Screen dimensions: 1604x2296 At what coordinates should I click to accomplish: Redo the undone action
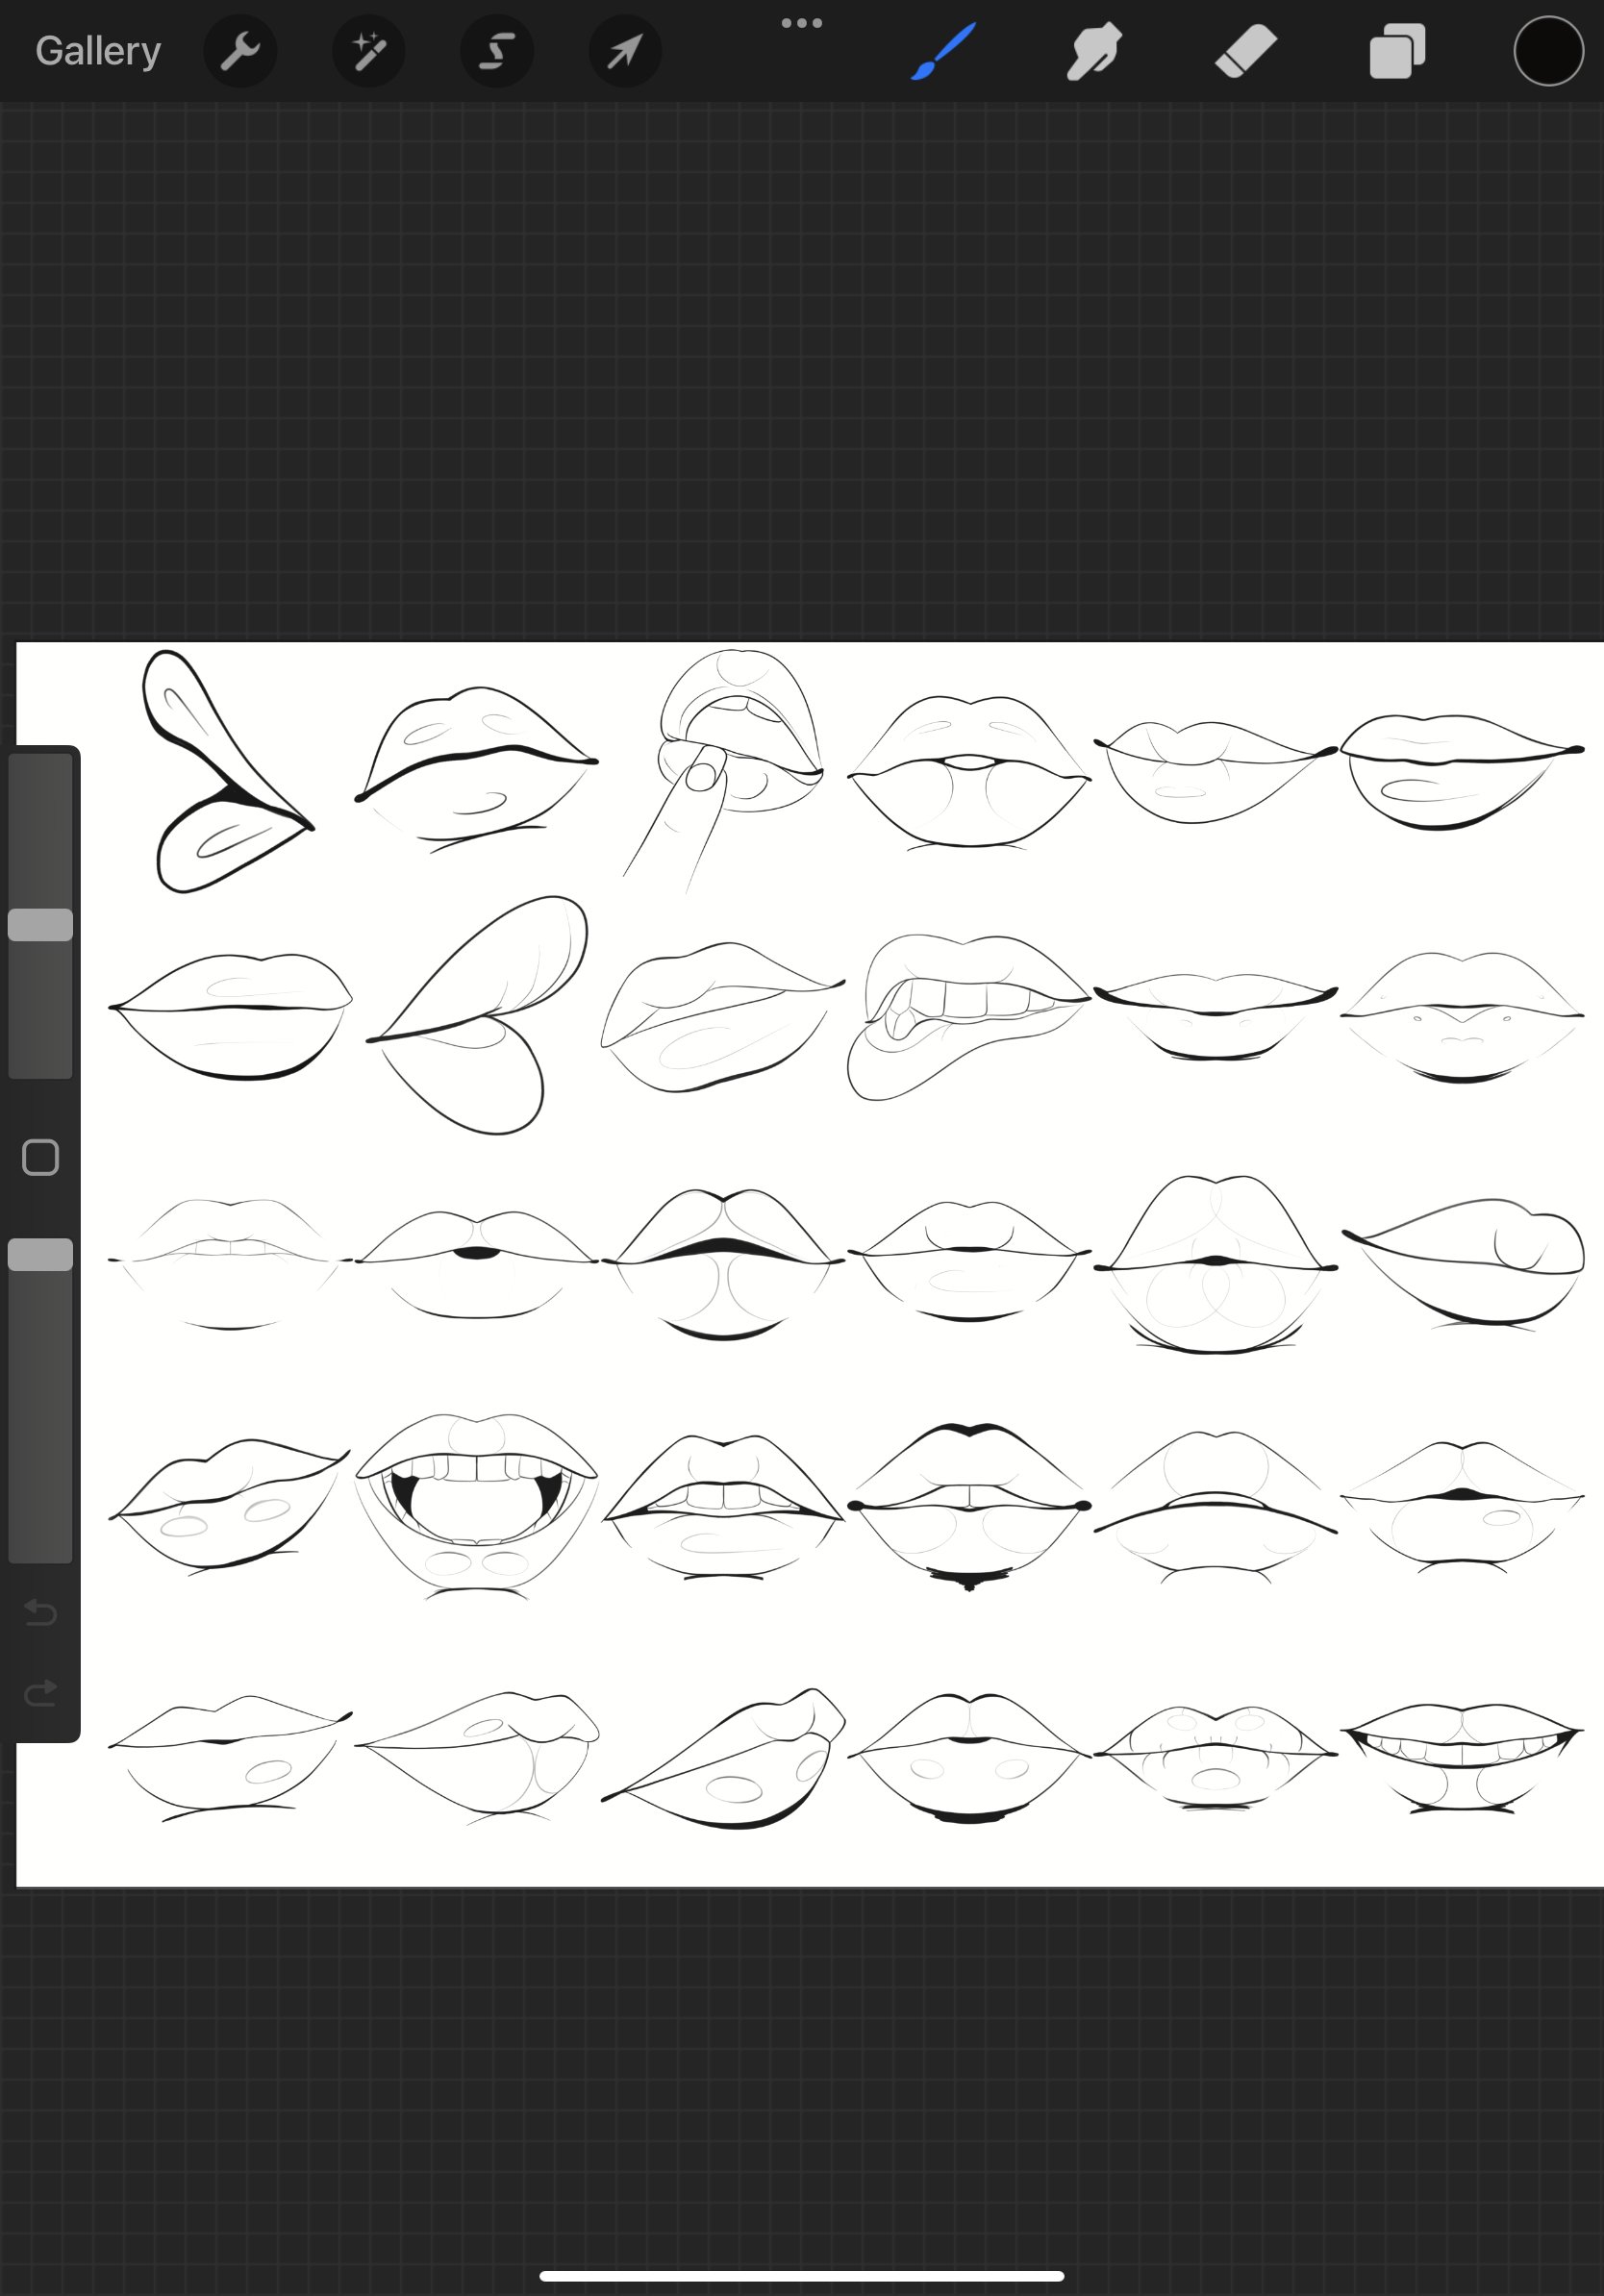click(x=40, y=1692)
